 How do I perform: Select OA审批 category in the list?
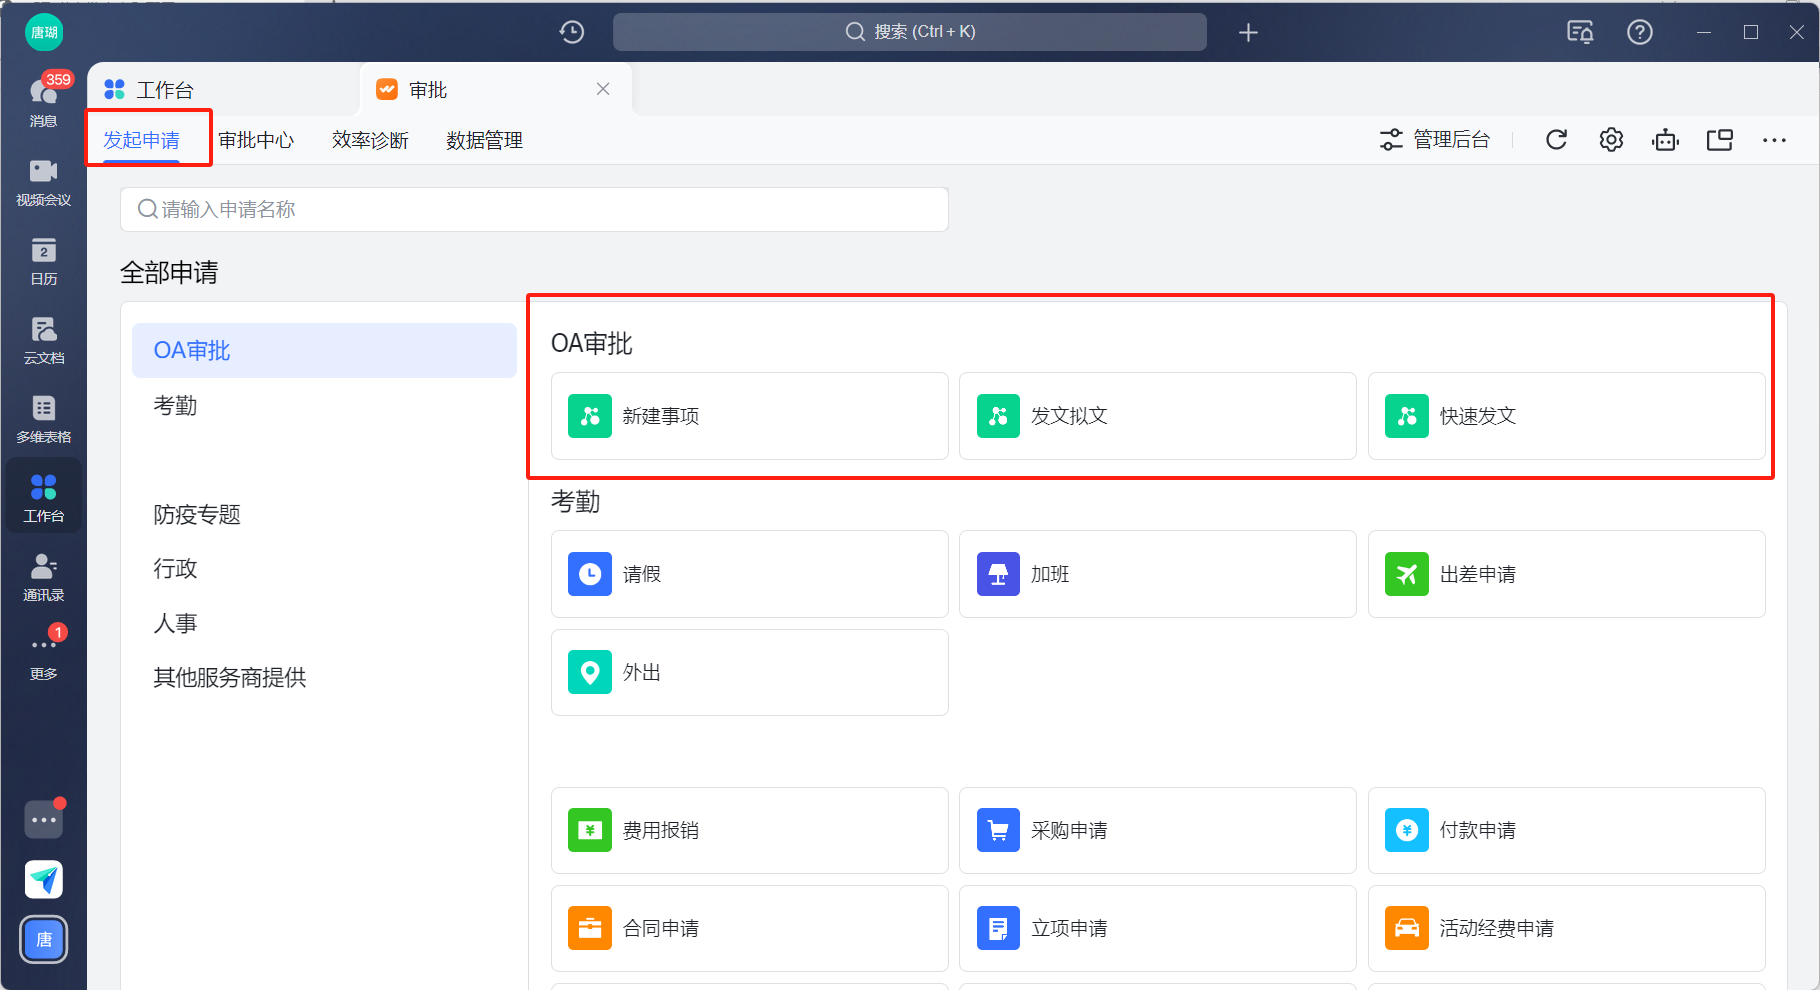(x=324, y=350)
